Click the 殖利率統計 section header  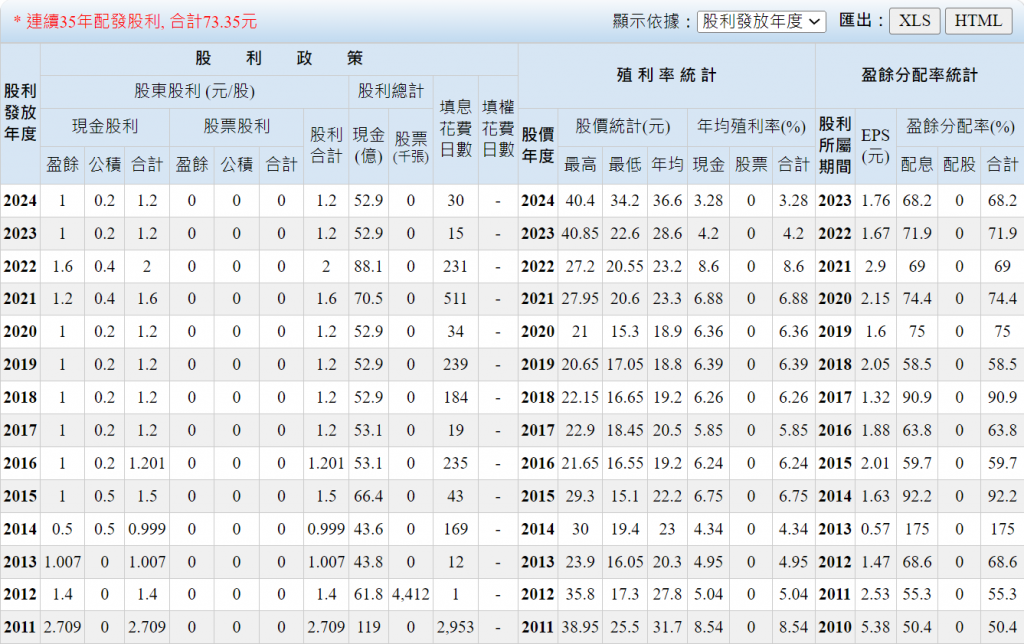(x=666, y=75)
